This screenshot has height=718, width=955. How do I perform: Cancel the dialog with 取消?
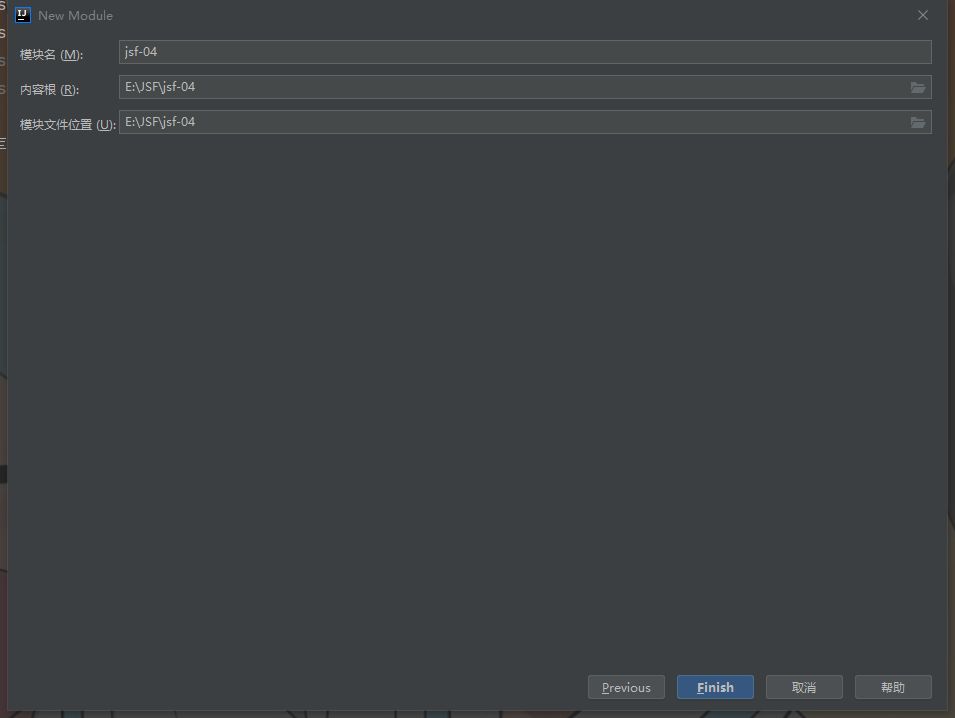pos(804,687)
